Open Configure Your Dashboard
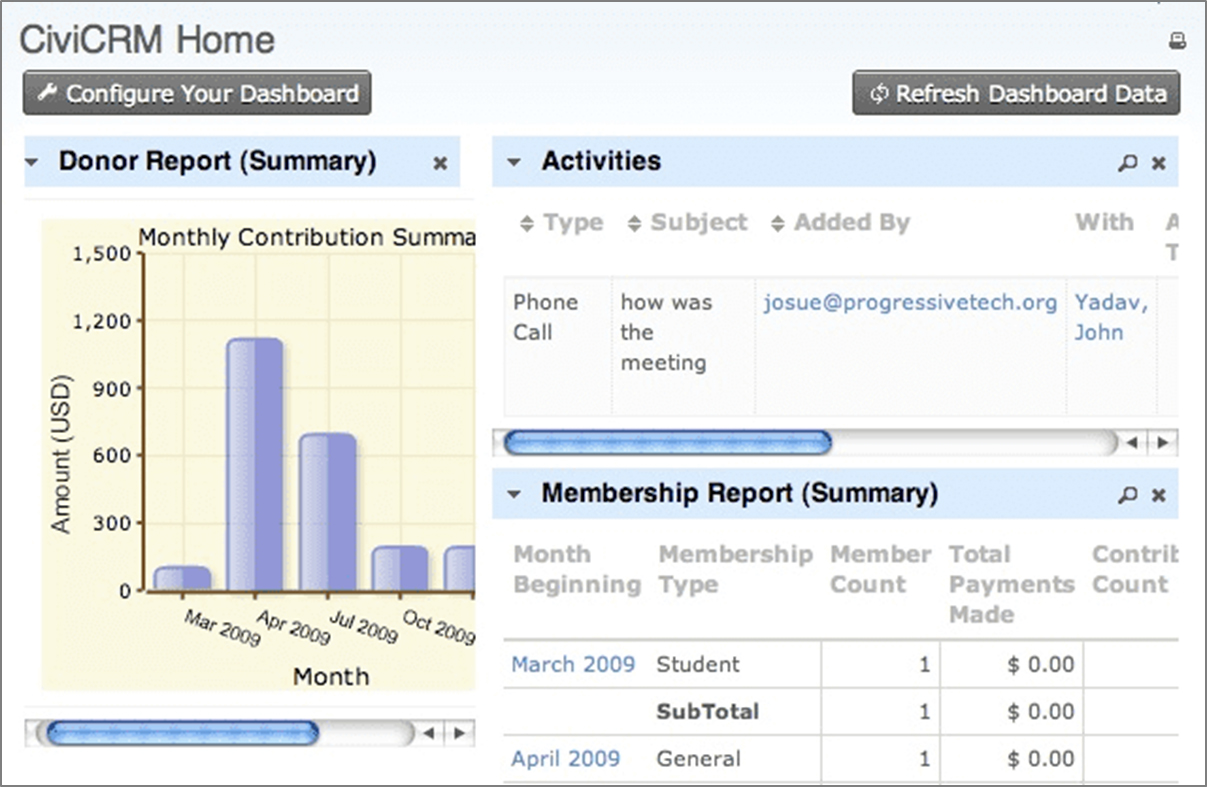 click(197, 93)
